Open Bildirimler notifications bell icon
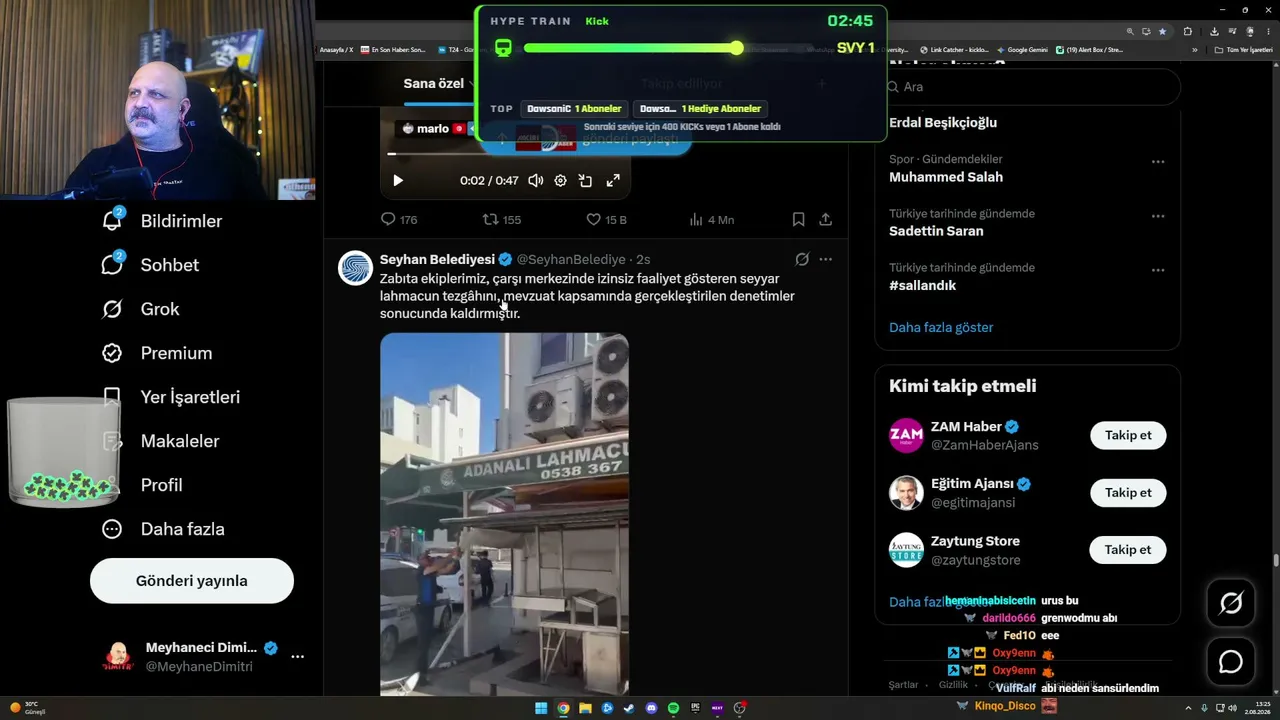 point(112,221)
